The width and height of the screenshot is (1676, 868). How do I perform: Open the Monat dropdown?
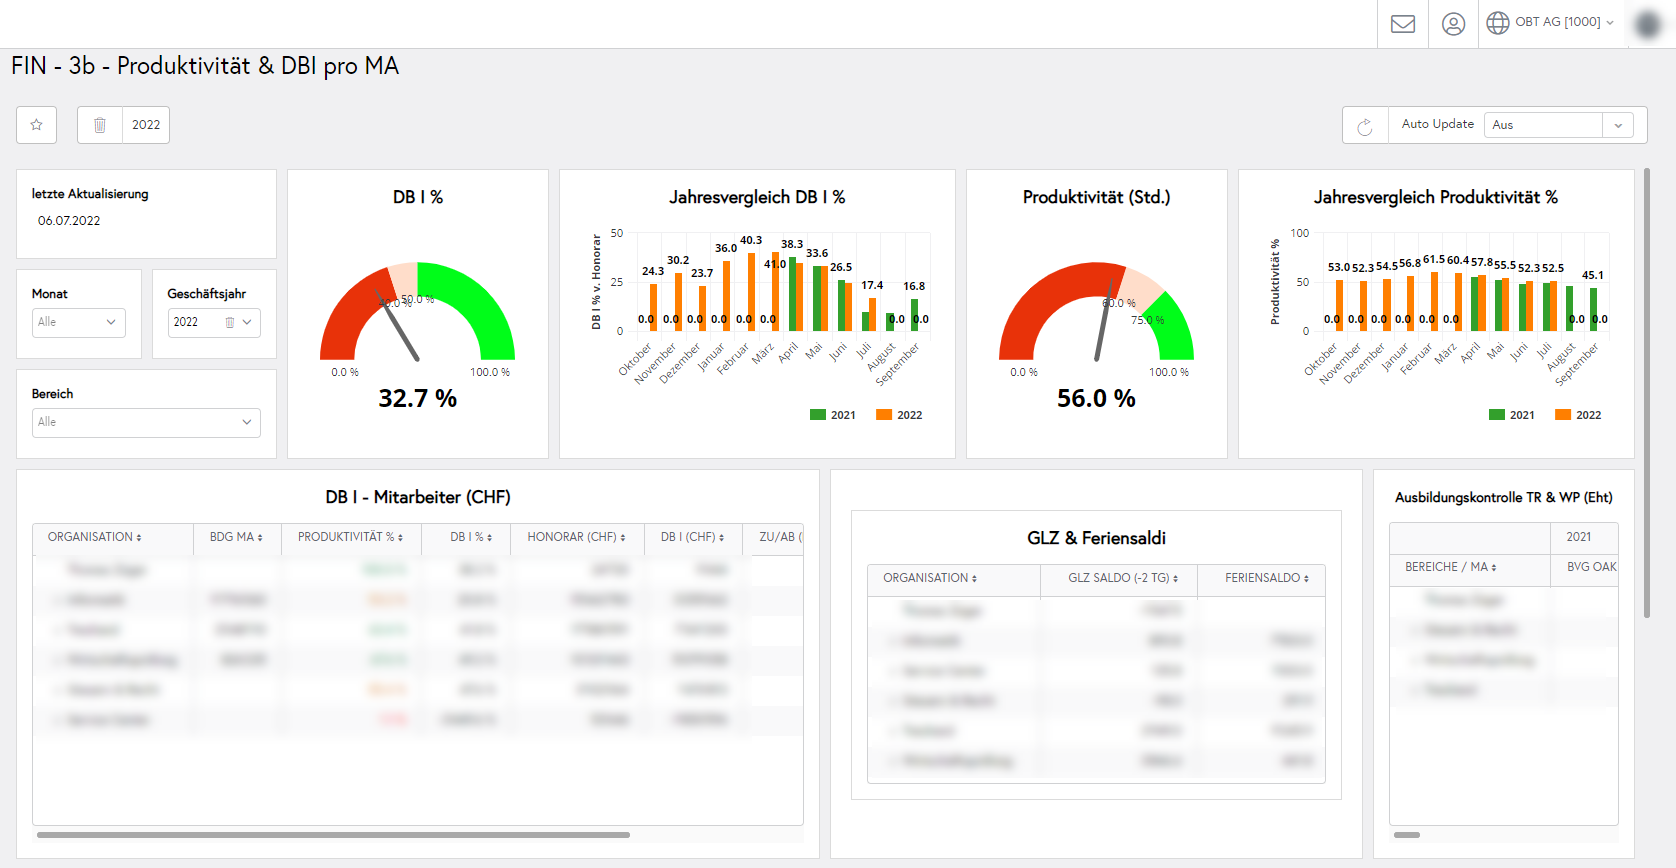point(78,322)
